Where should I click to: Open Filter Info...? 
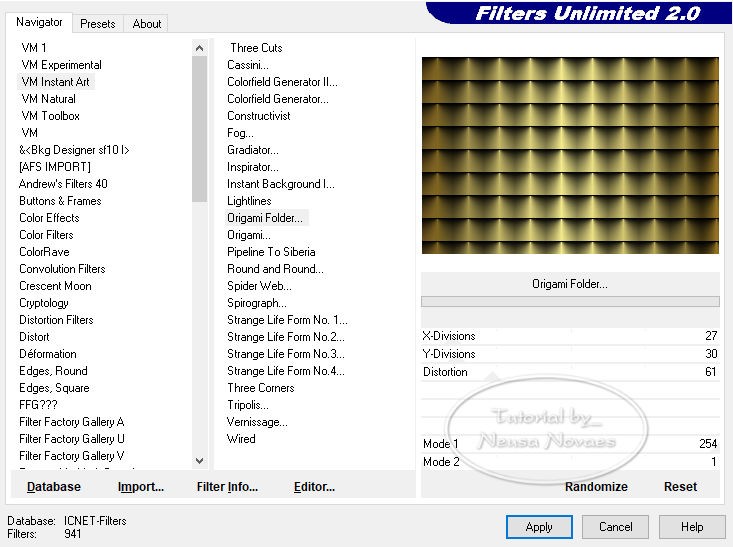[x=227, y=487]
